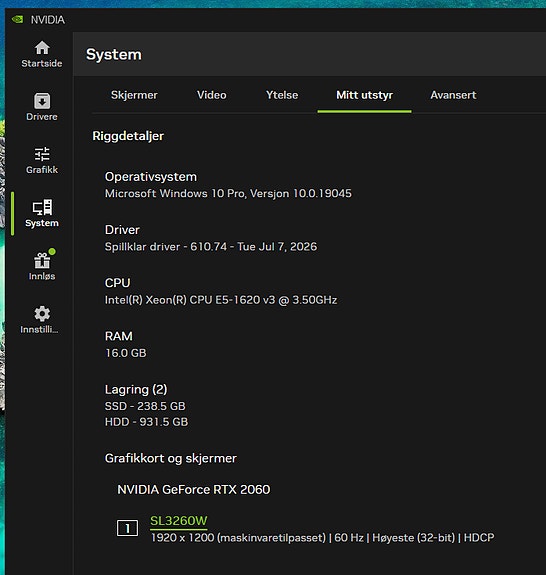This screenshot has height=575, width=546.
Task: Select the Mitt utstyr tab
Action: tap(364, 95)
